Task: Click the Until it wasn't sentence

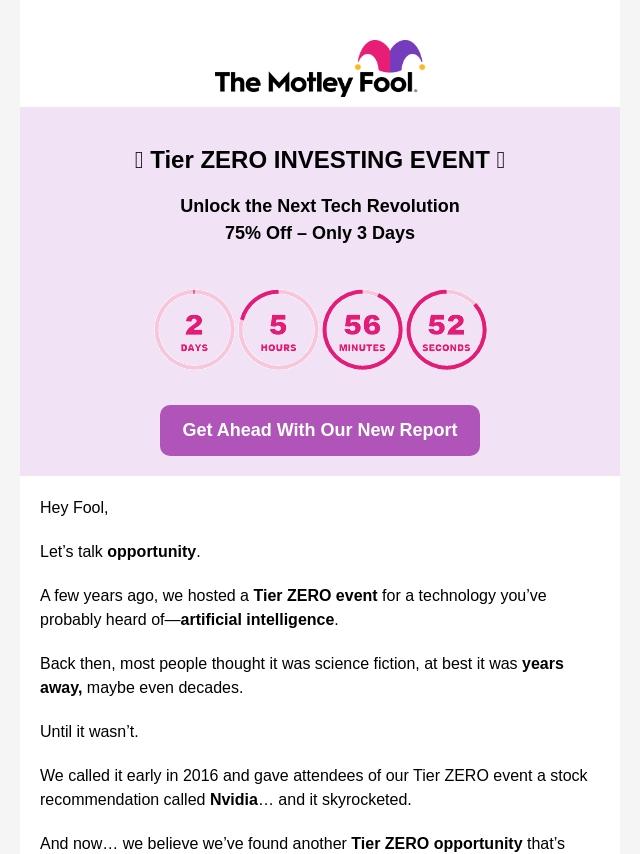Action: 89,731
